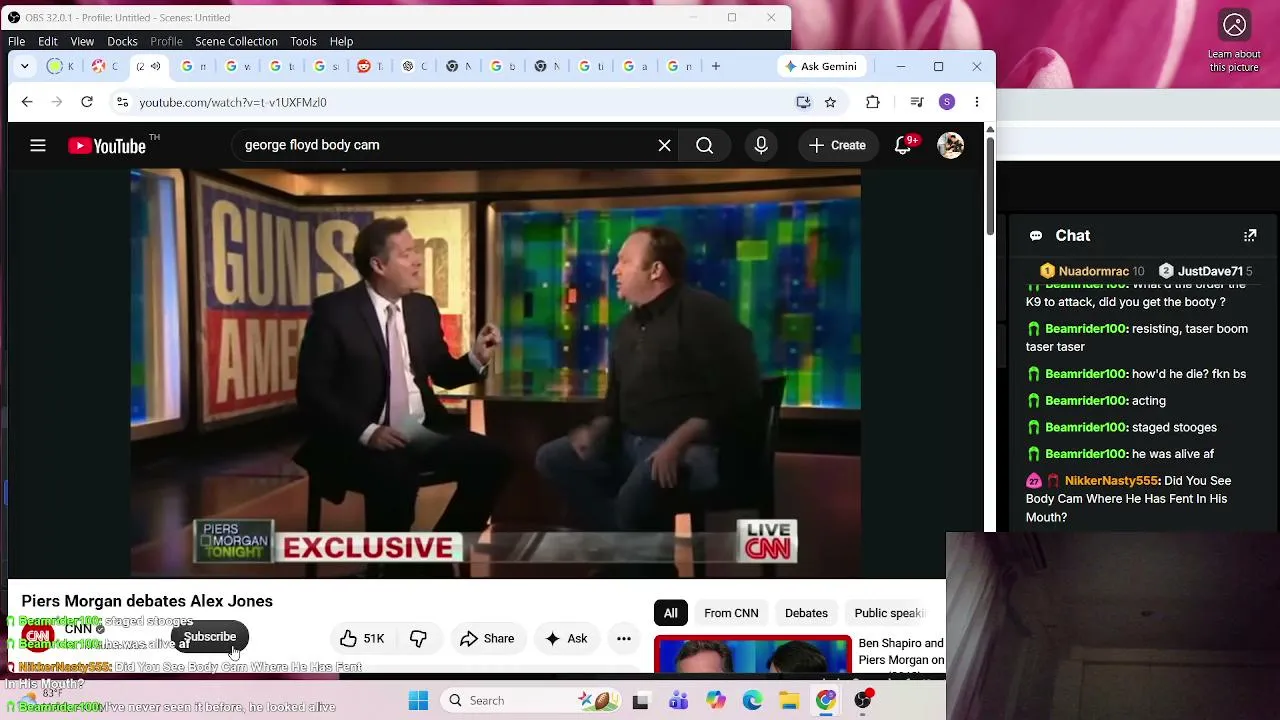Select the All filter chip
This screenshot has width=1280, height=720.
click(x=671, y=613)
